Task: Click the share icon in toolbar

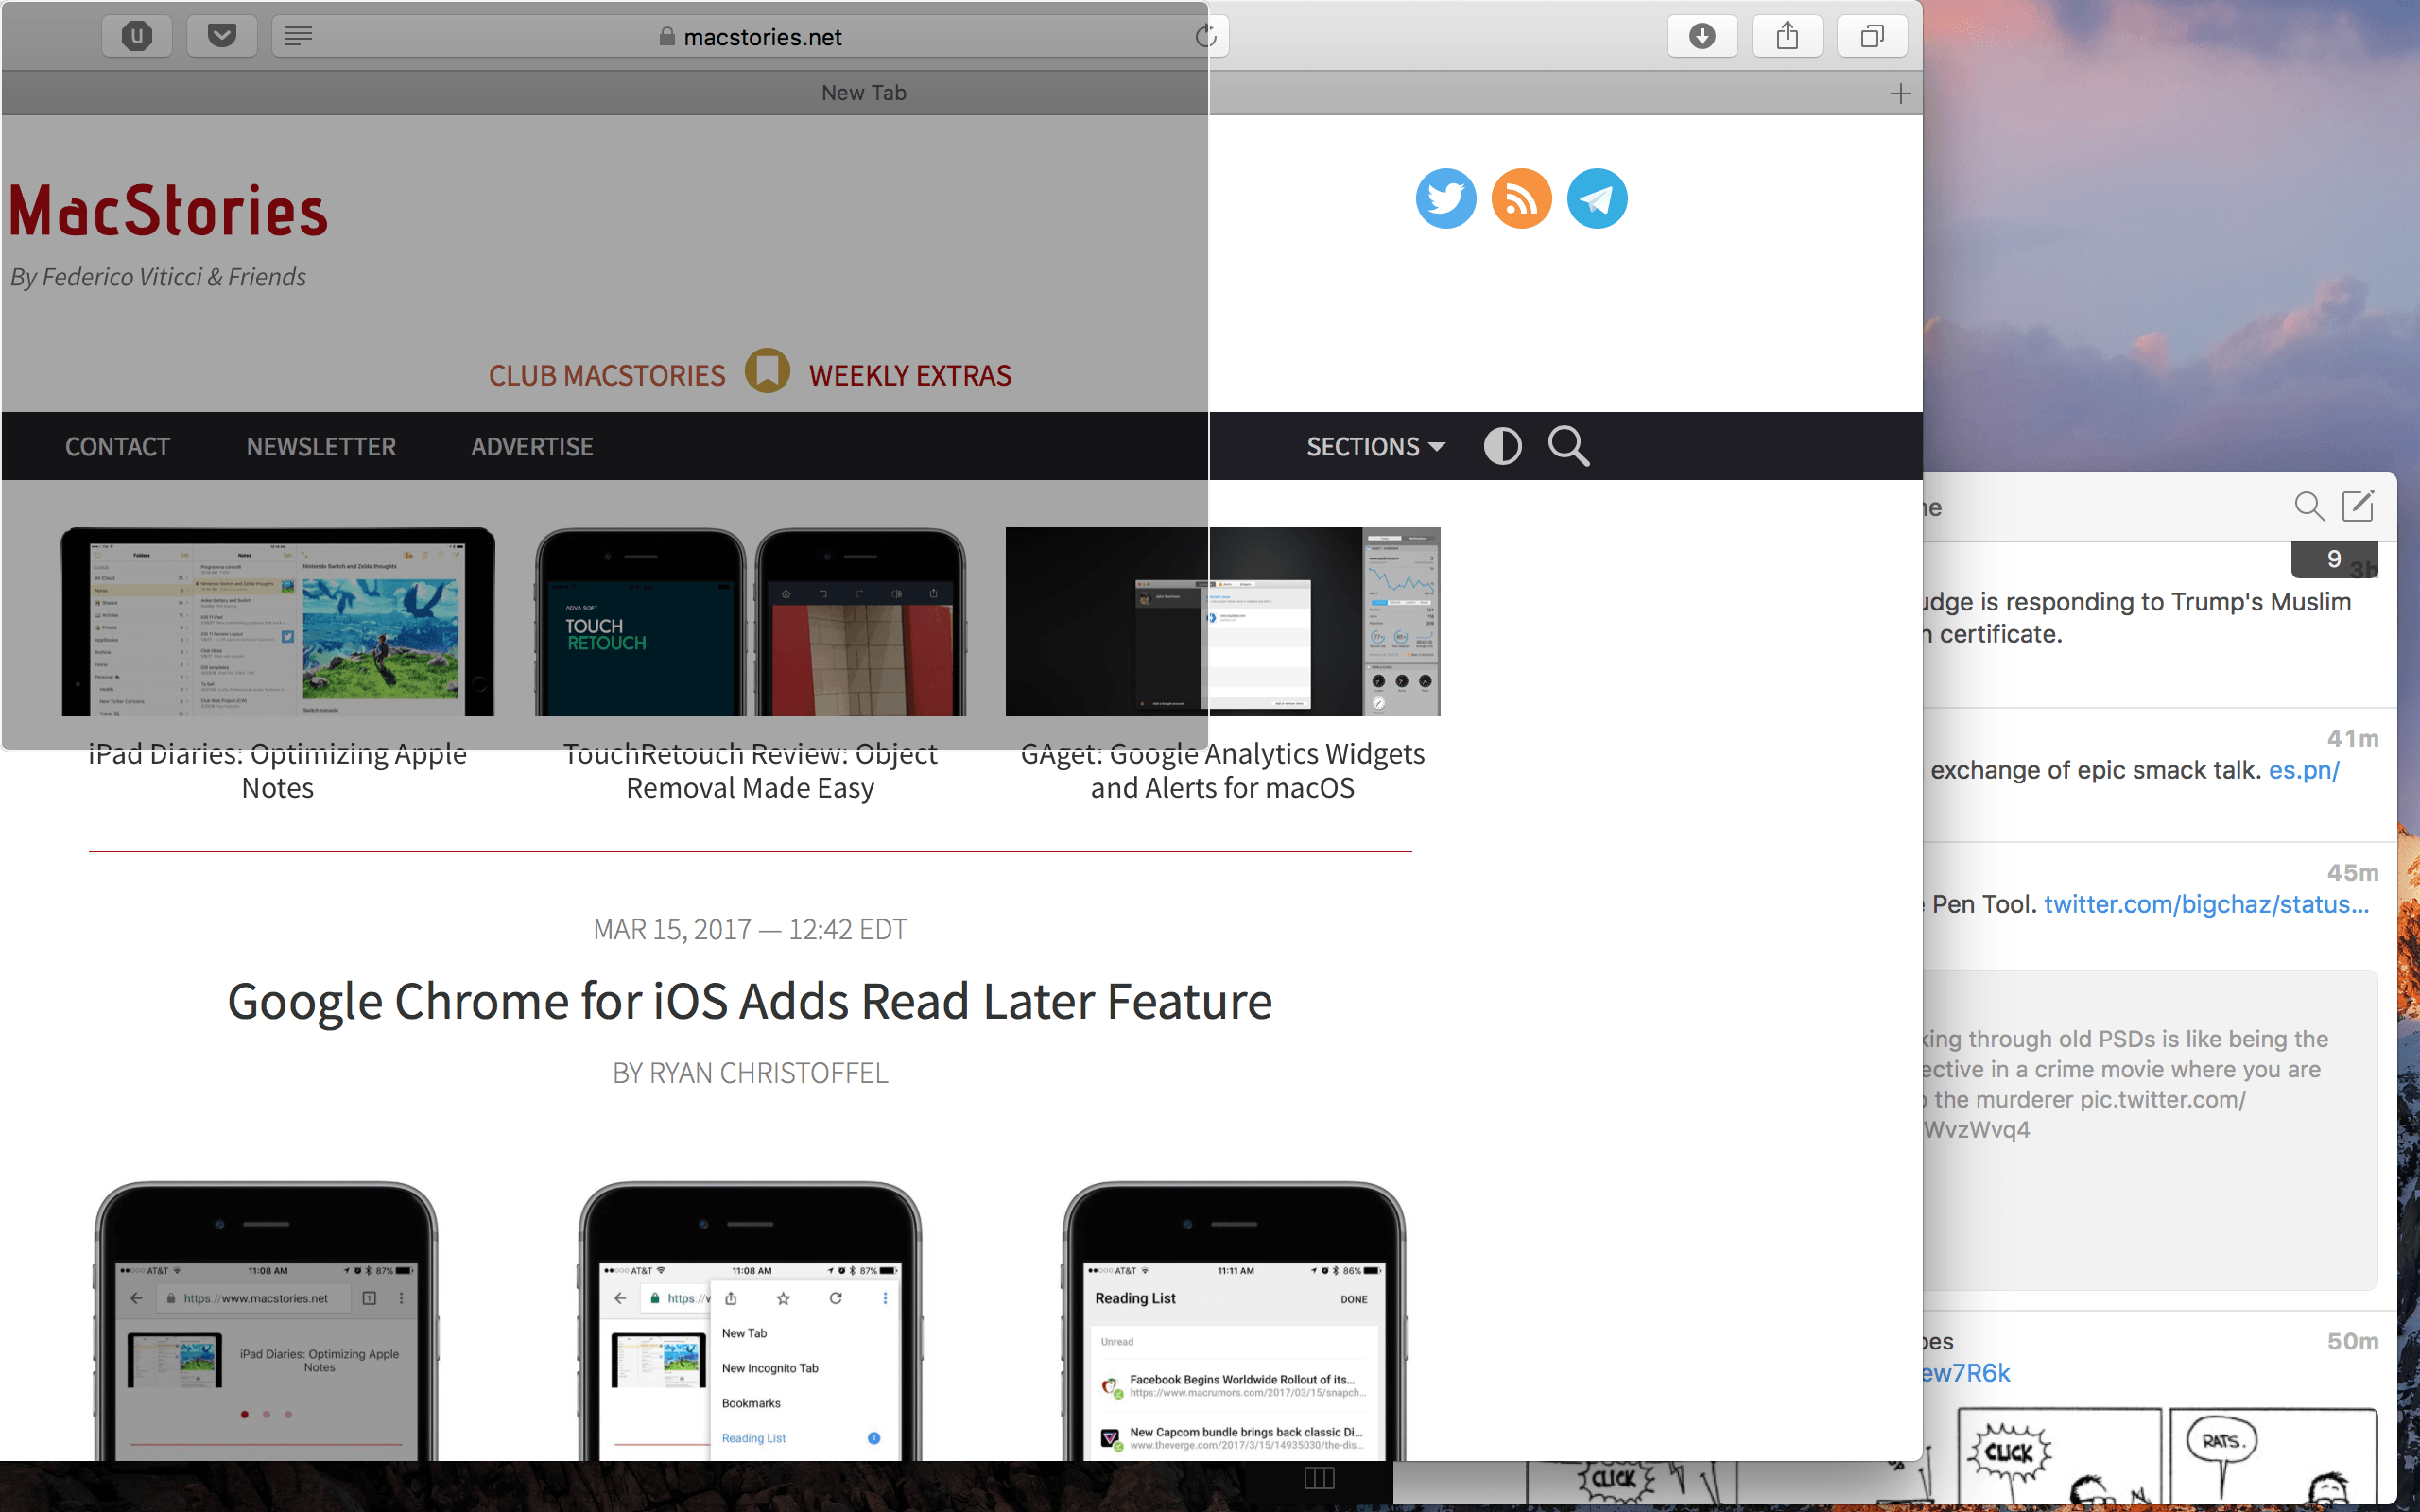Action: point(1788,33)
